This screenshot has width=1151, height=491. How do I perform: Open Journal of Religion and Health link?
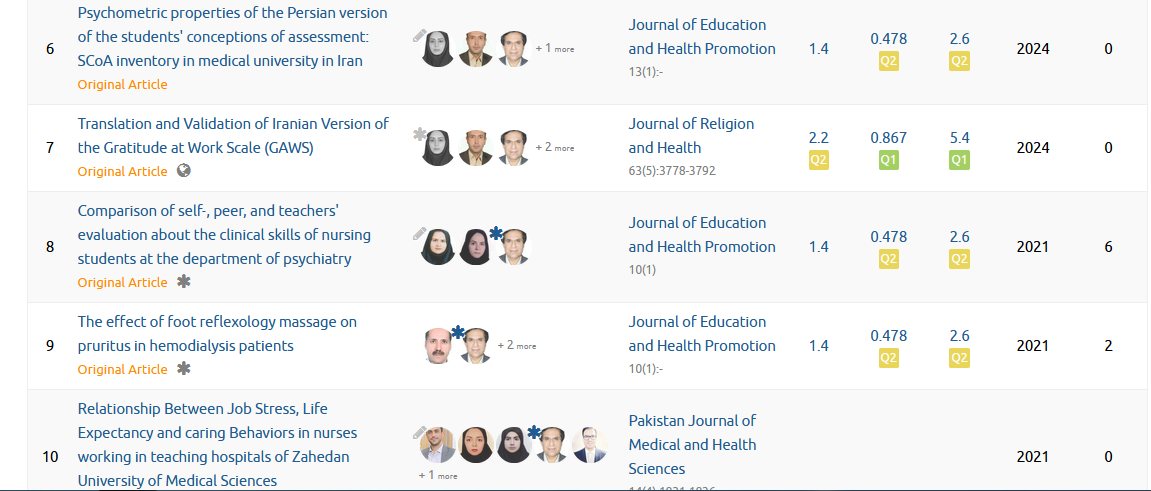coord(691,135)
